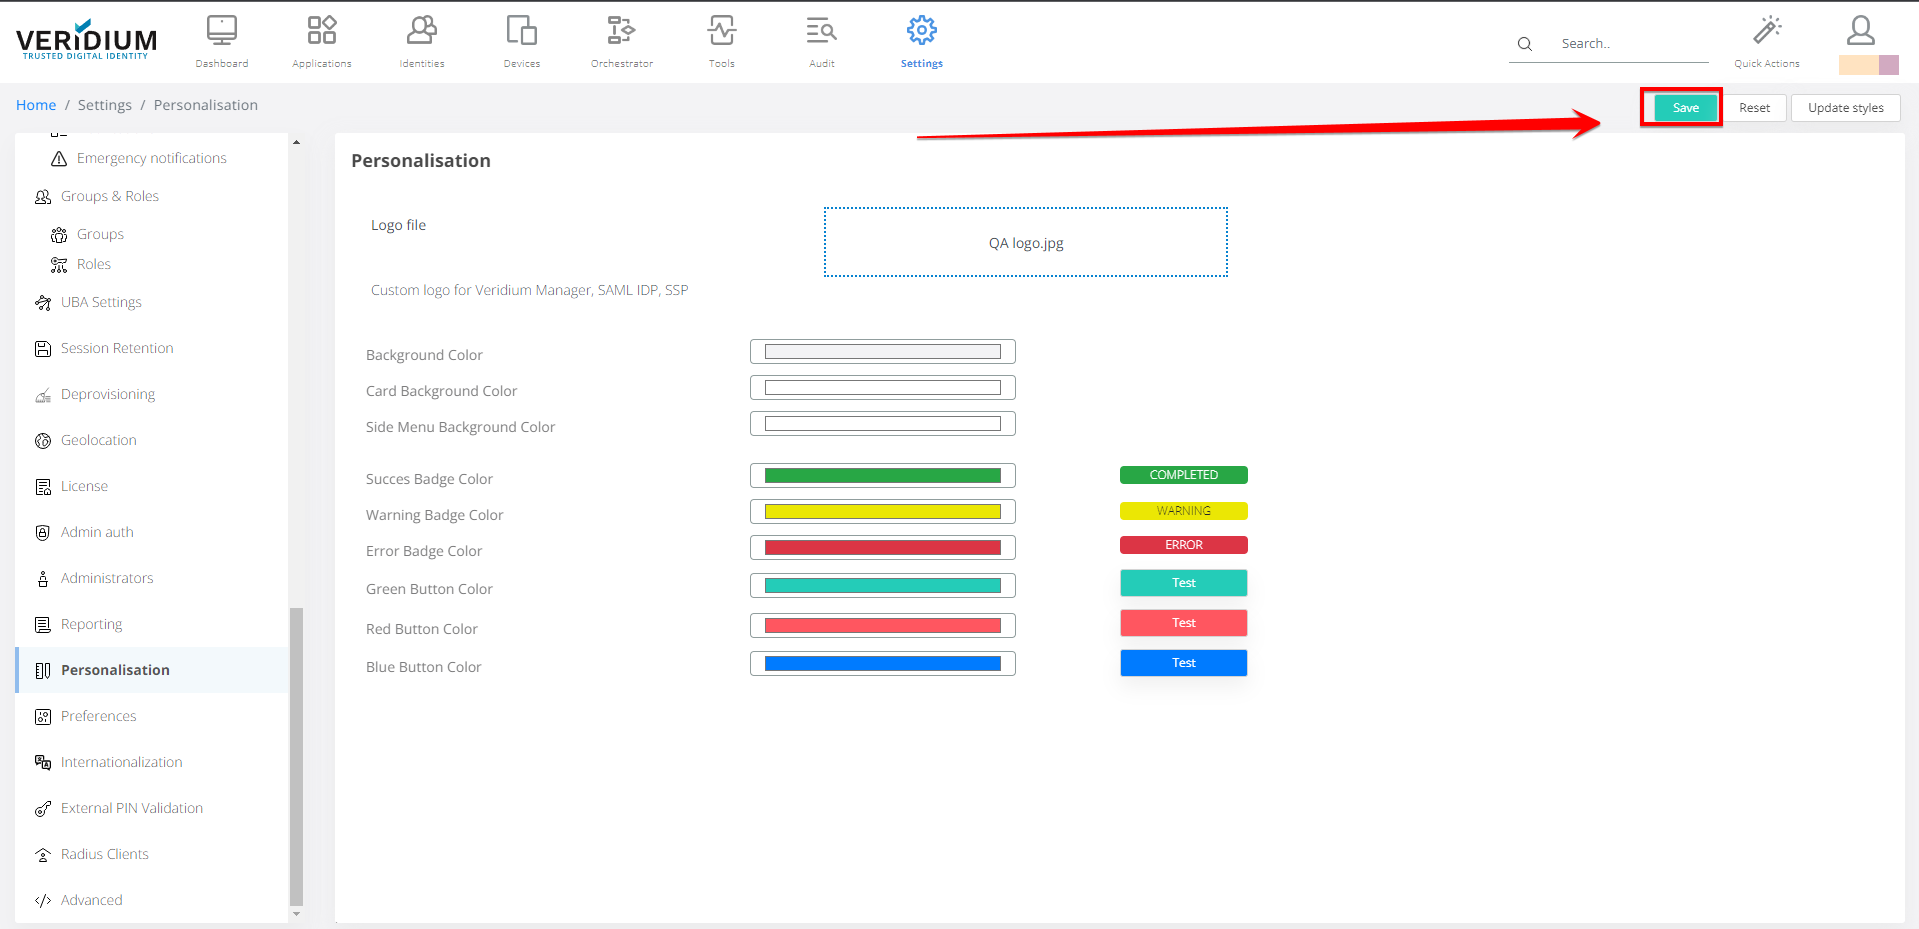Open the Applications icon in top navigation
1919x929 pixels.
point(321,32)
